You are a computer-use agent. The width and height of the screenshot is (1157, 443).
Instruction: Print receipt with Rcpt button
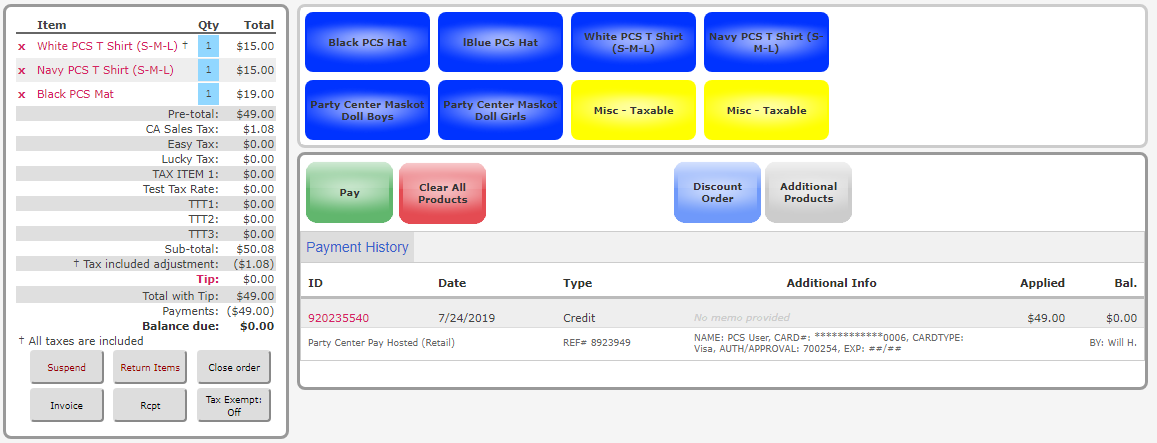[x=151, y=405]
